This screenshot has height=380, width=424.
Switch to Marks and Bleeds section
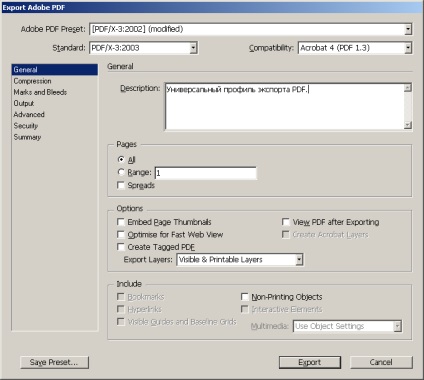click(x=40, y=92)
